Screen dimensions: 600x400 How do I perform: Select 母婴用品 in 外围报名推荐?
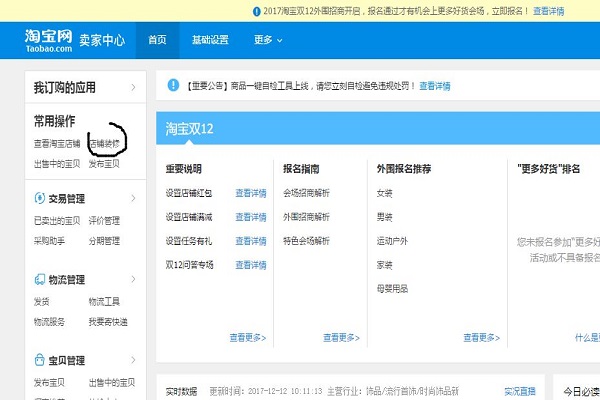tap(392, 289)
